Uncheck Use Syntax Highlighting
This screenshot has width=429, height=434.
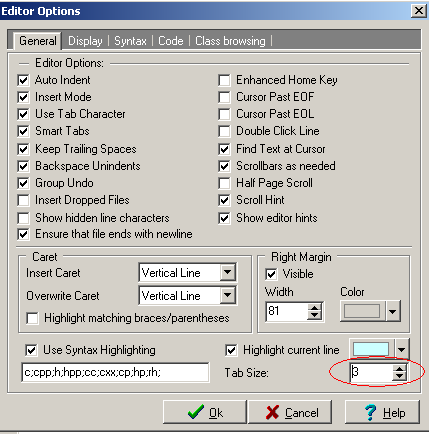click(x=31, y=350)
